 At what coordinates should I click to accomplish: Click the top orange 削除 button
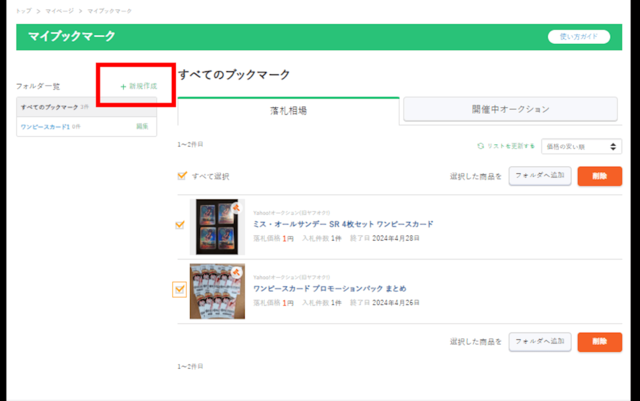click(599, 175)
